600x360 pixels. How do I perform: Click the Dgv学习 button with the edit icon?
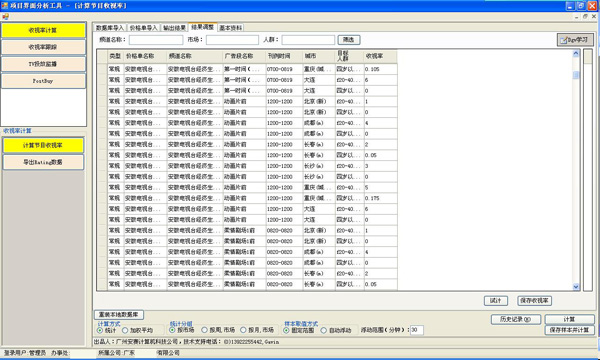pyautogui.click(x=575, y=40)
